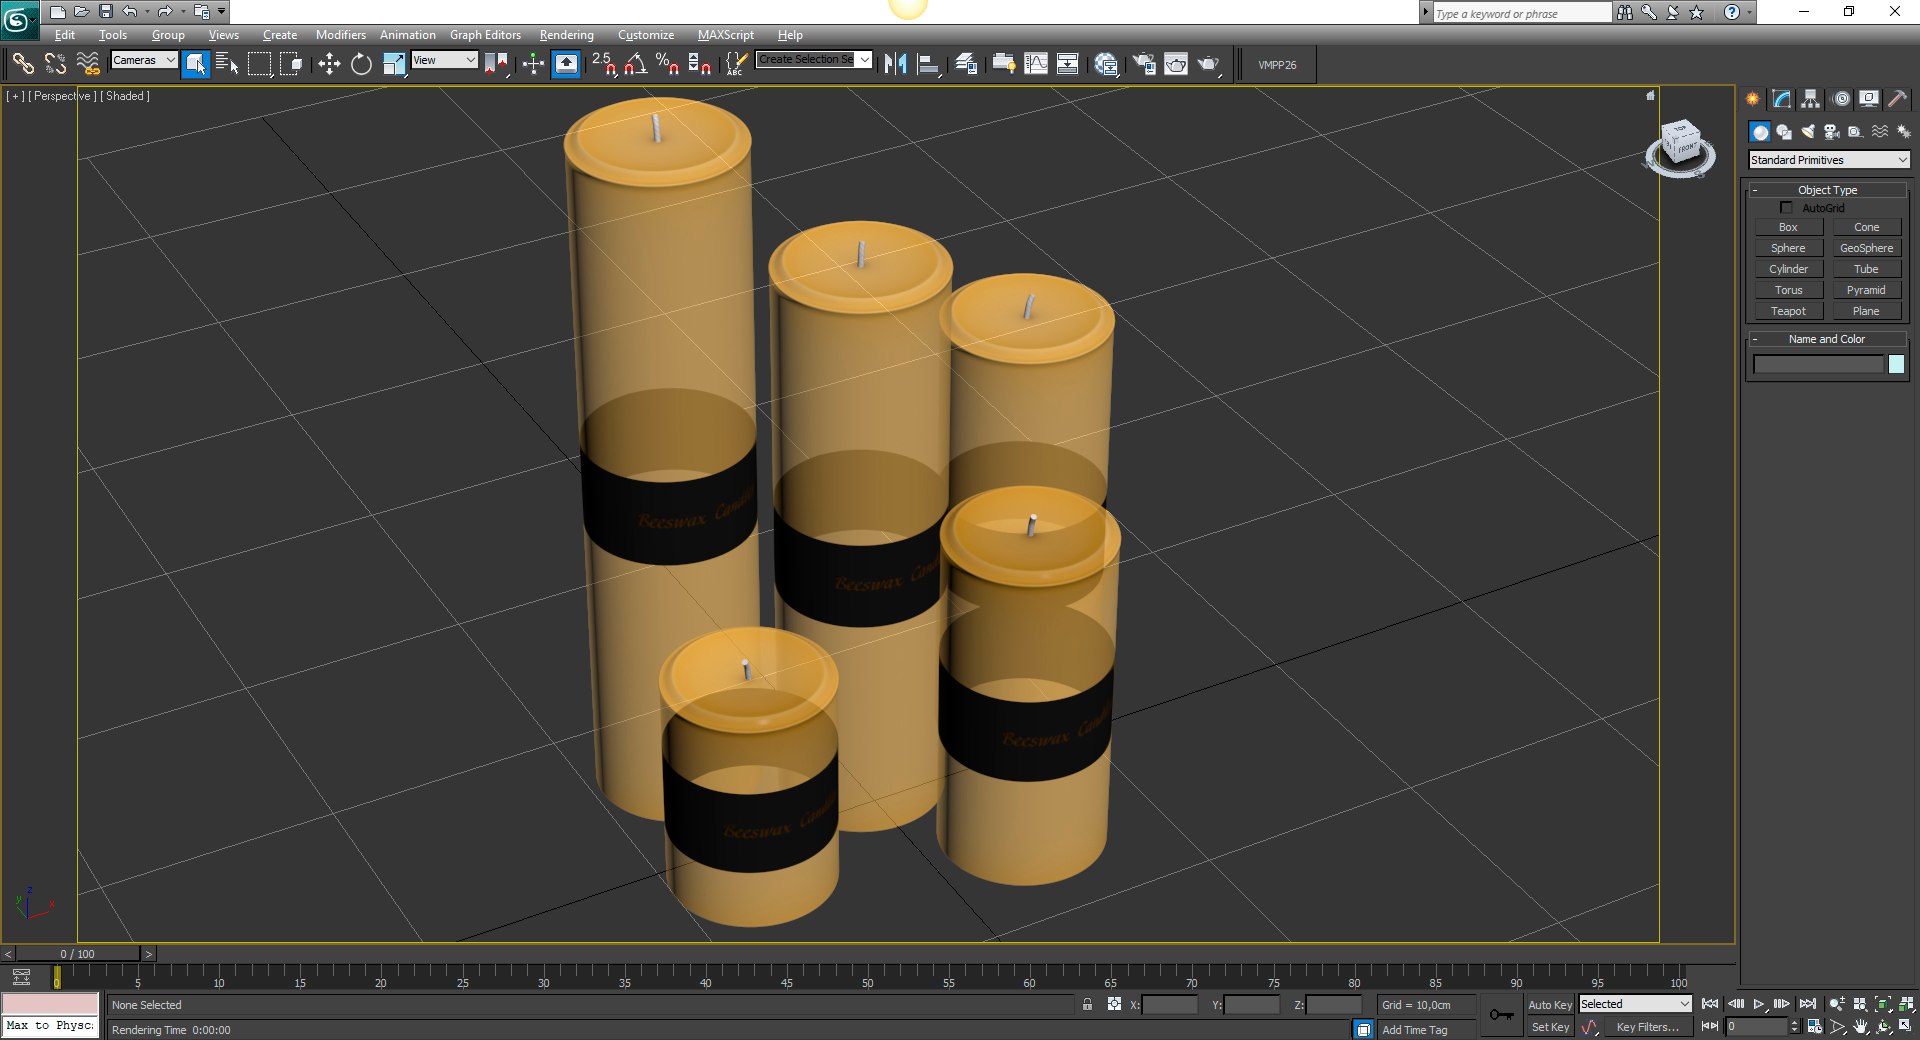Viewport: 1920px width, 1040px height.
Task: Click the time slider 0 / 100 handle
Action: click(78, 954)
